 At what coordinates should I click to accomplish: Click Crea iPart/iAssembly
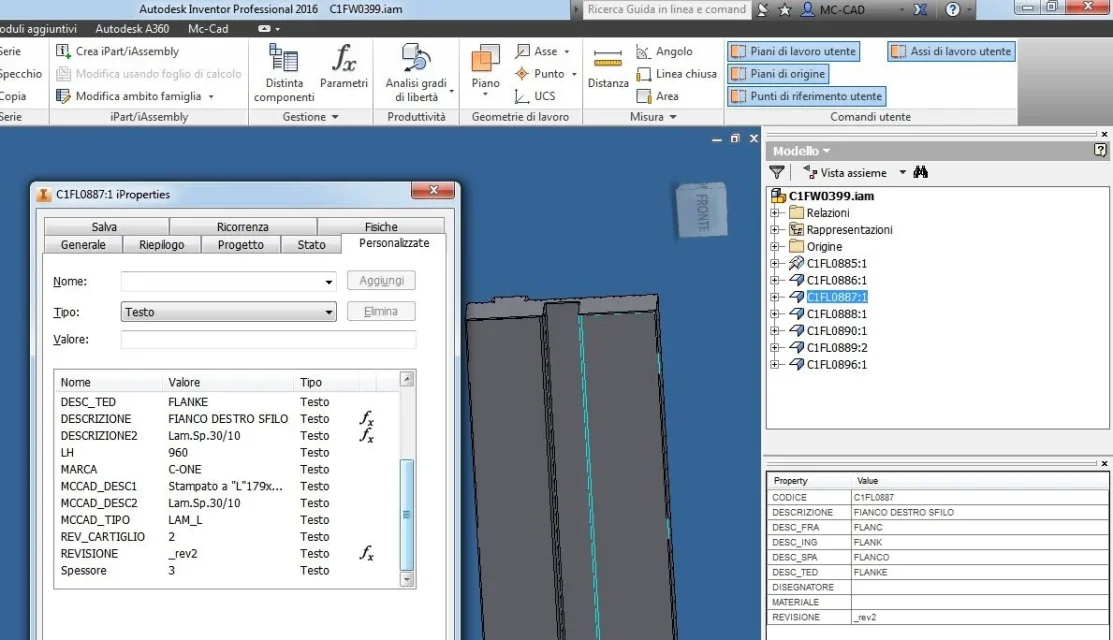pyautogui.click(x=118, y=51)
